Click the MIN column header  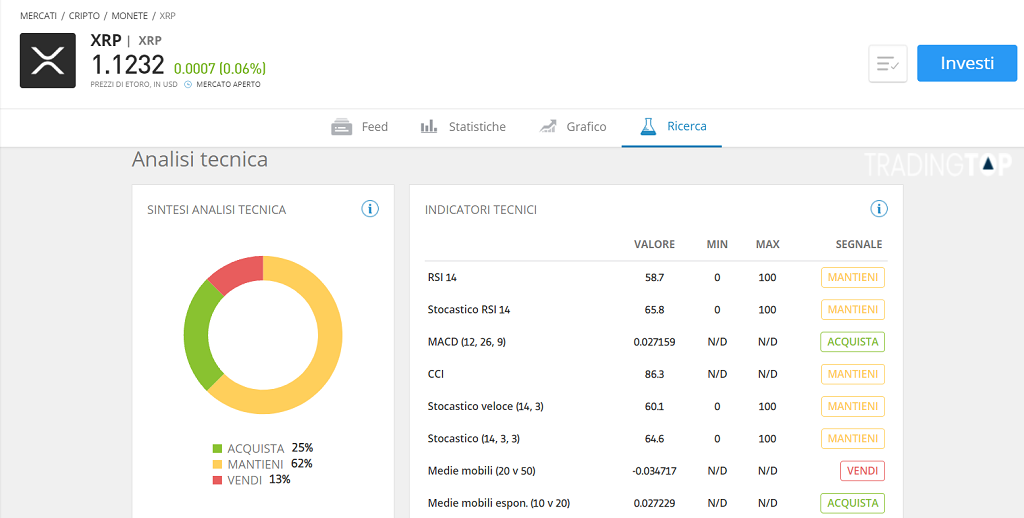[x=717, y=244]
